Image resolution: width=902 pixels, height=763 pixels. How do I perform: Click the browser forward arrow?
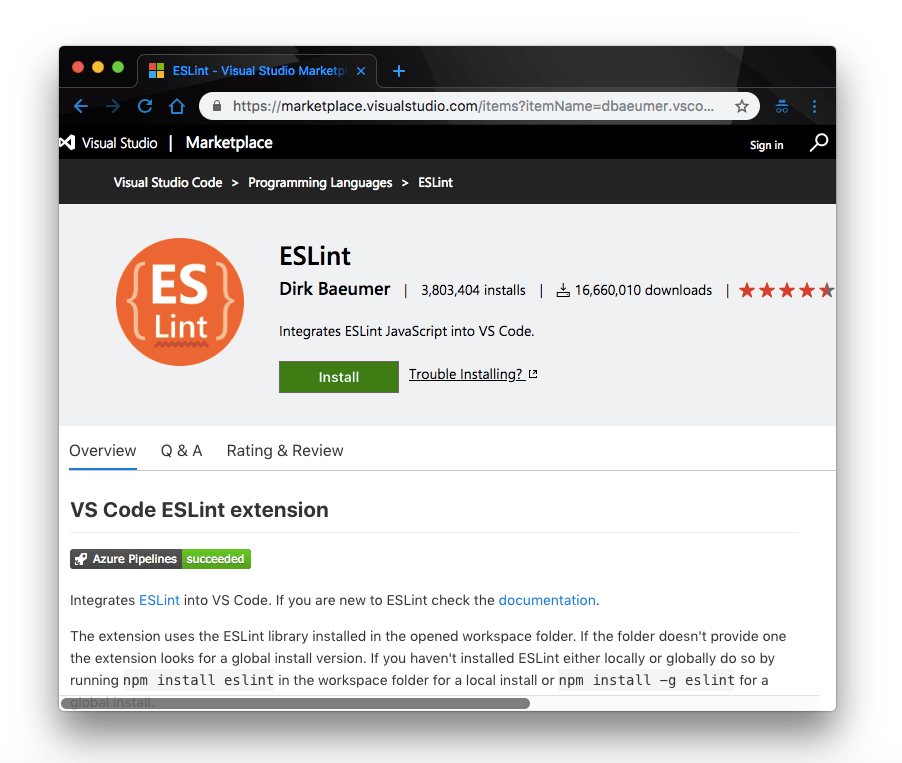tap(113, 106)
